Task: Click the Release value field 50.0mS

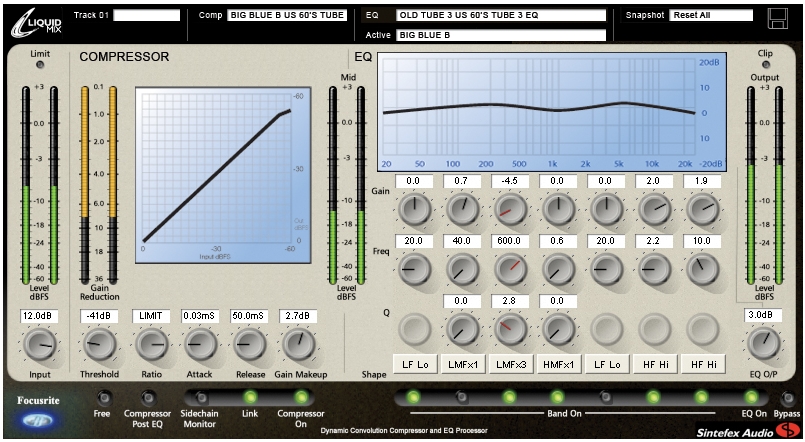Action: coord(248,316)
